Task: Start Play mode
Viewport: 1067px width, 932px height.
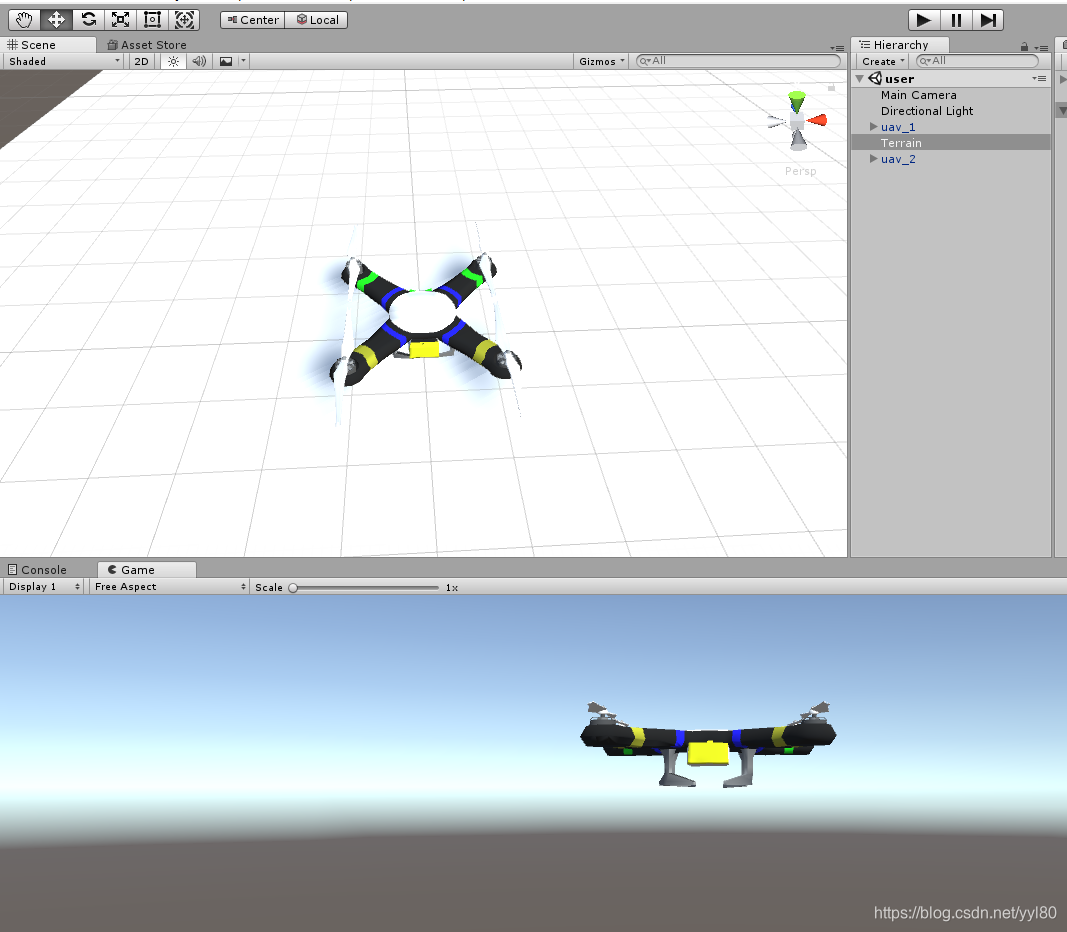Action: 924,20
